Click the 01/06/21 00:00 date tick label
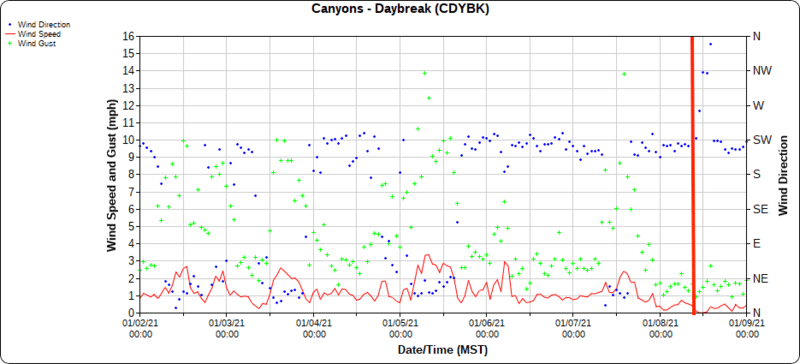The height and width of the screenshot is (364, 800). pyautogui.click(x=487, y=328)
